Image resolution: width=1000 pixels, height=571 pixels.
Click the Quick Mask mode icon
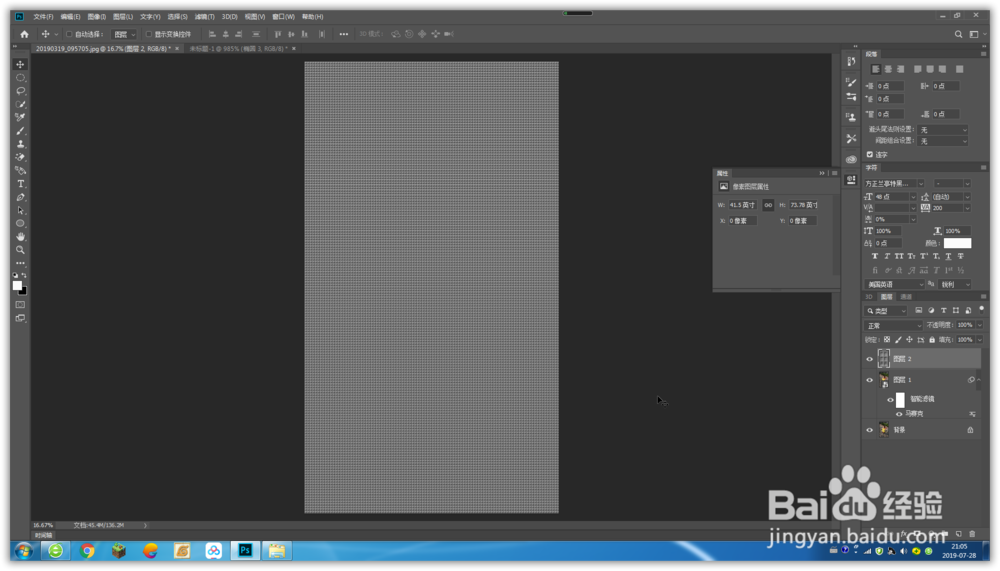[x=20, y=305]
